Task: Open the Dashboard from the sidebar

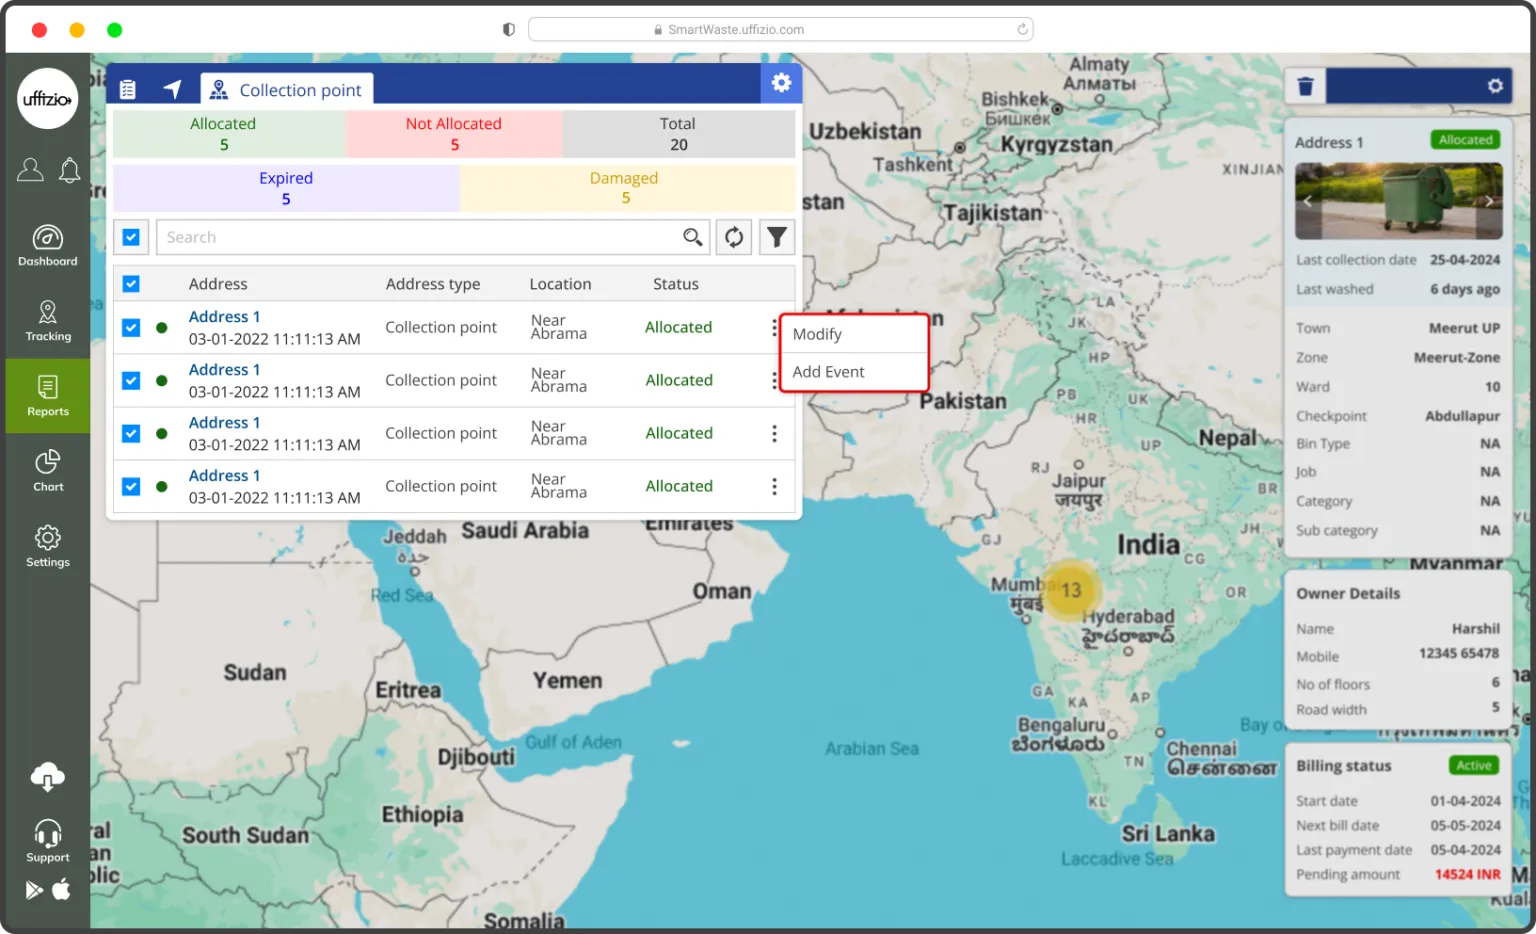Action: [x=47, y=245]
